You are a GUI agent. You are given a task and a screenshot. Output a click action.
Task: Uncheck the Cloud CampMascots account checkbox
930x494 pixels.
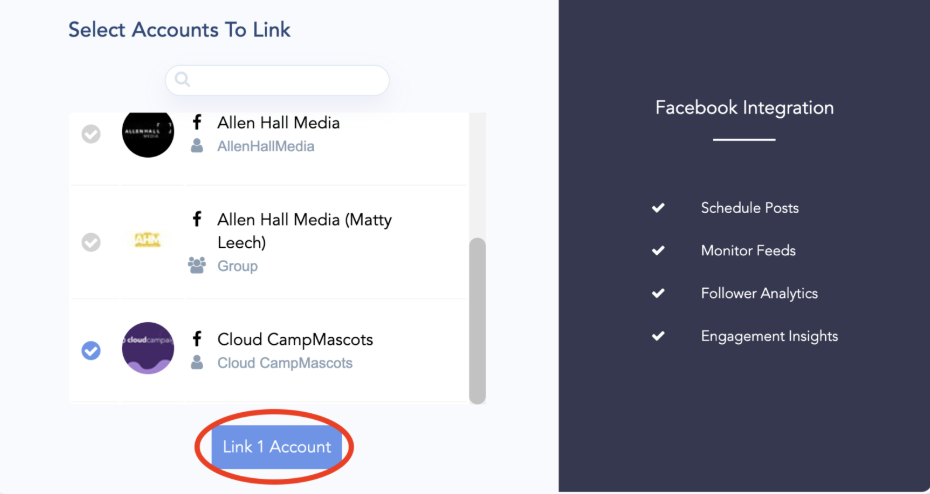(91, 350)
